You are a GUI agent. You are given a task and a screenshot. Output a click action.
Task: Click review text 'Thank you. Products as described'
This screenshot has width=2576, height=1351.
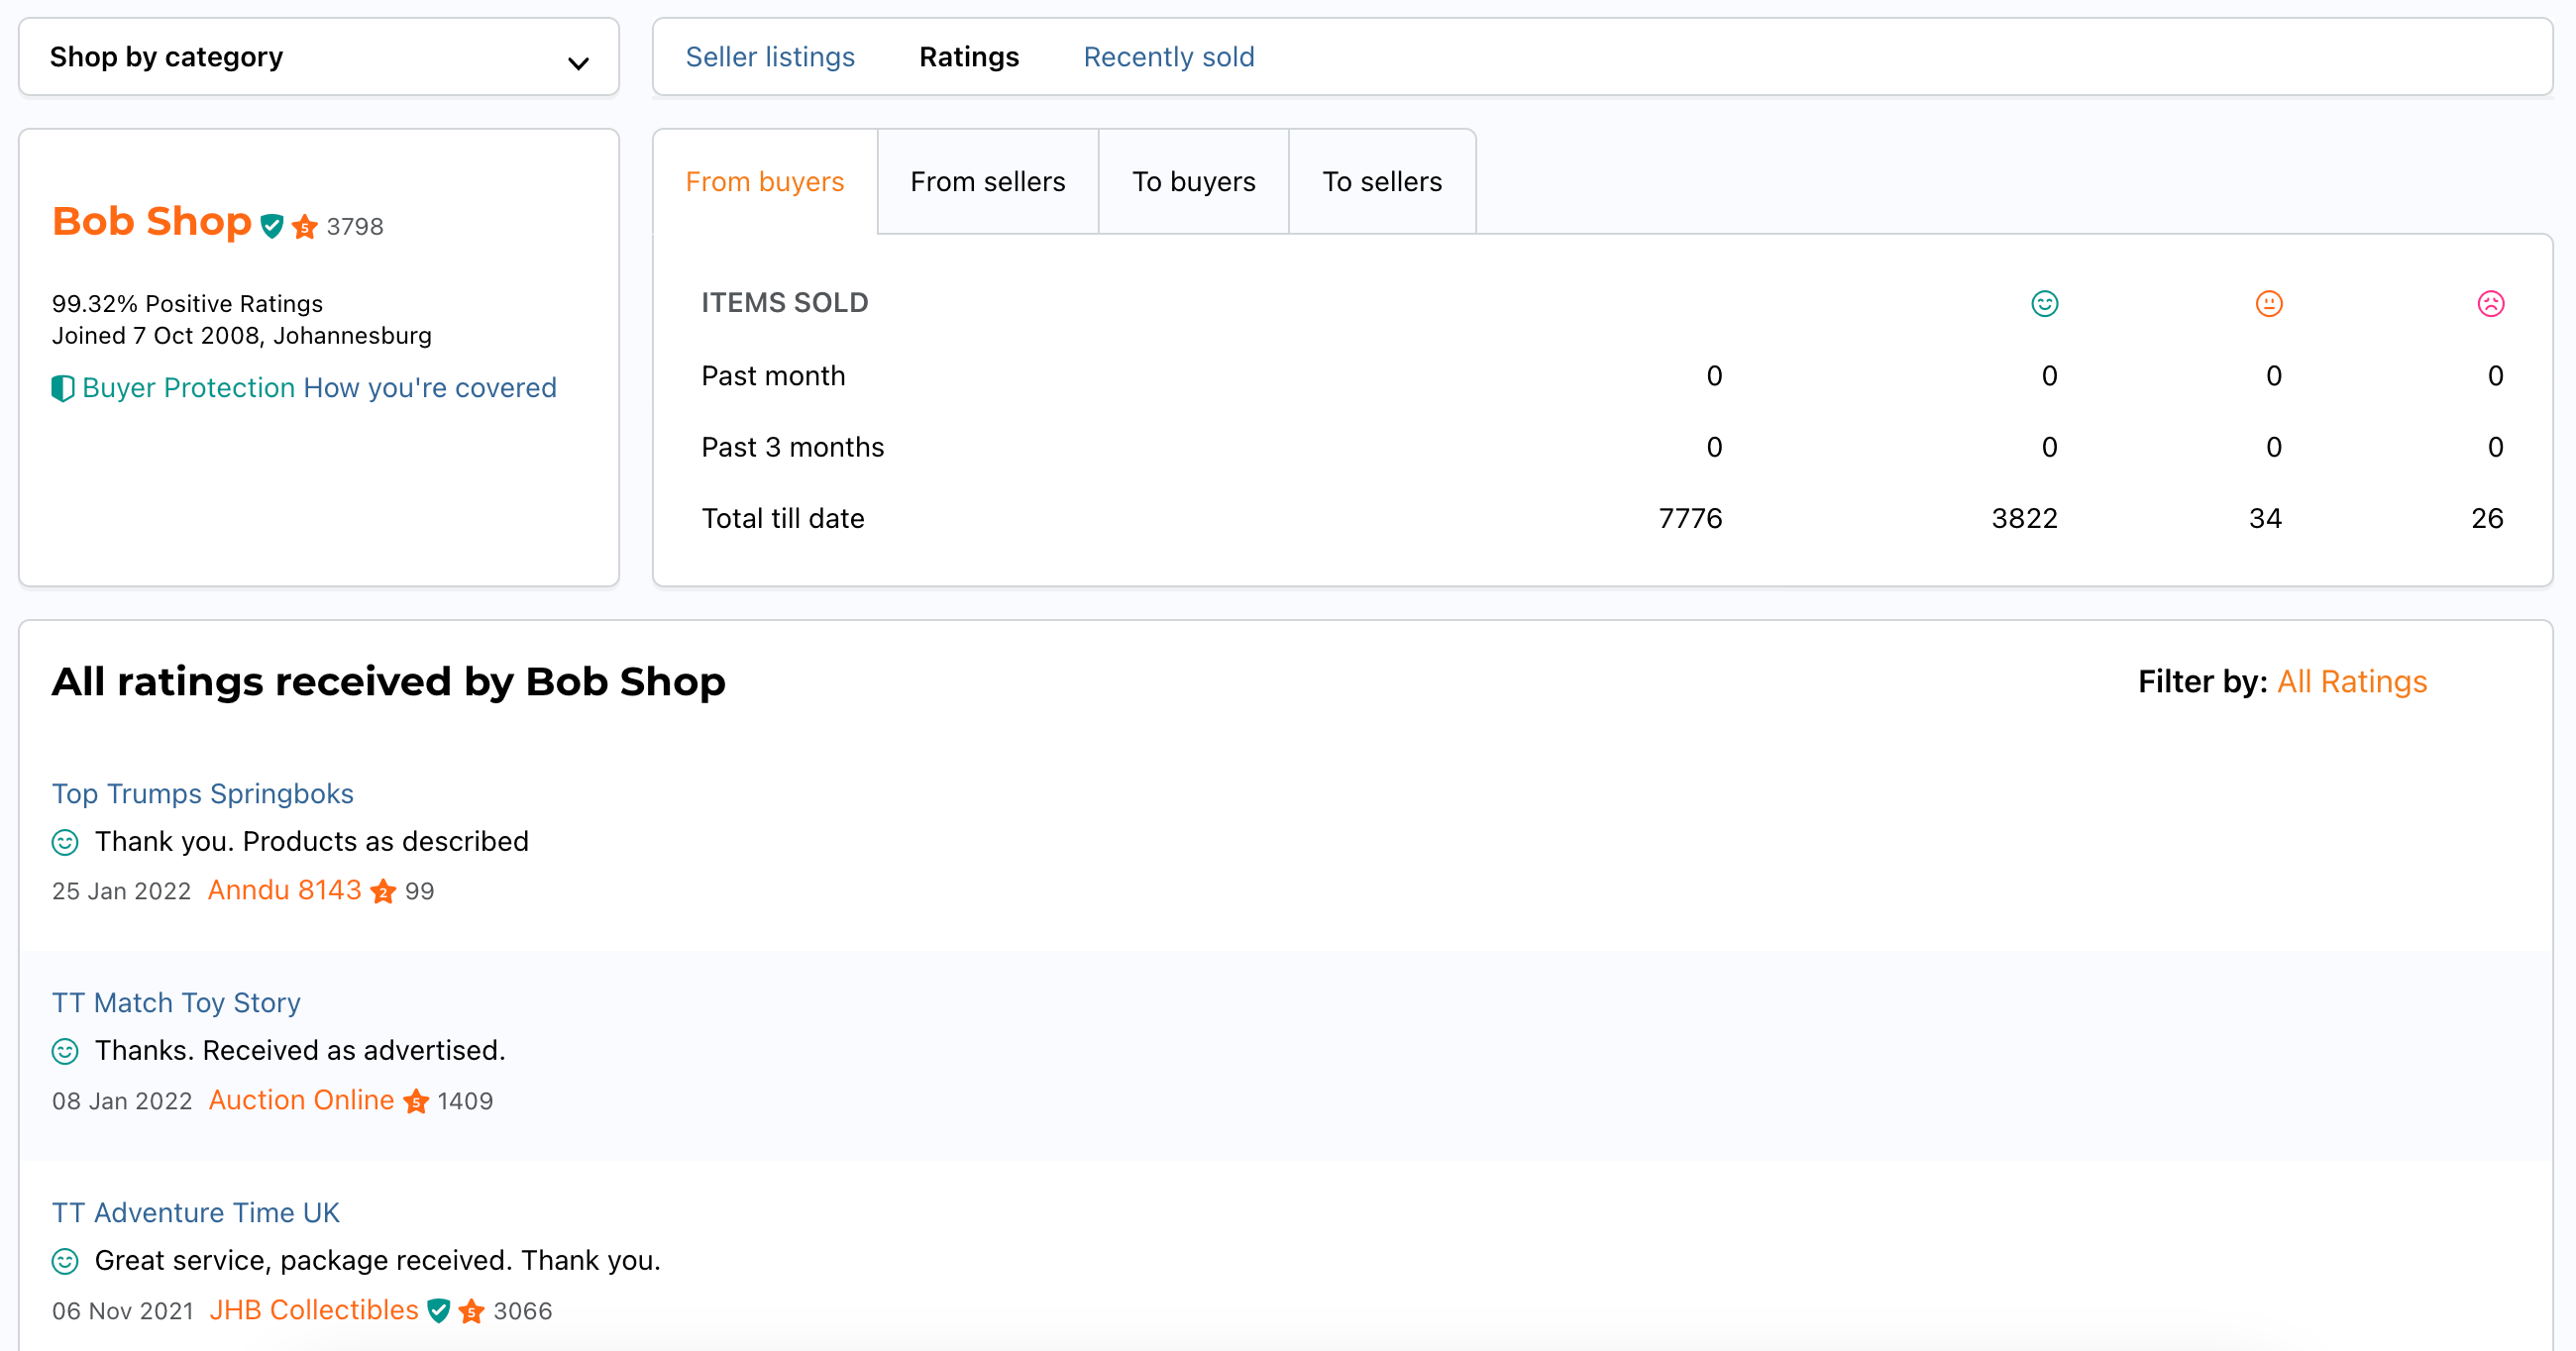[312, 842]
